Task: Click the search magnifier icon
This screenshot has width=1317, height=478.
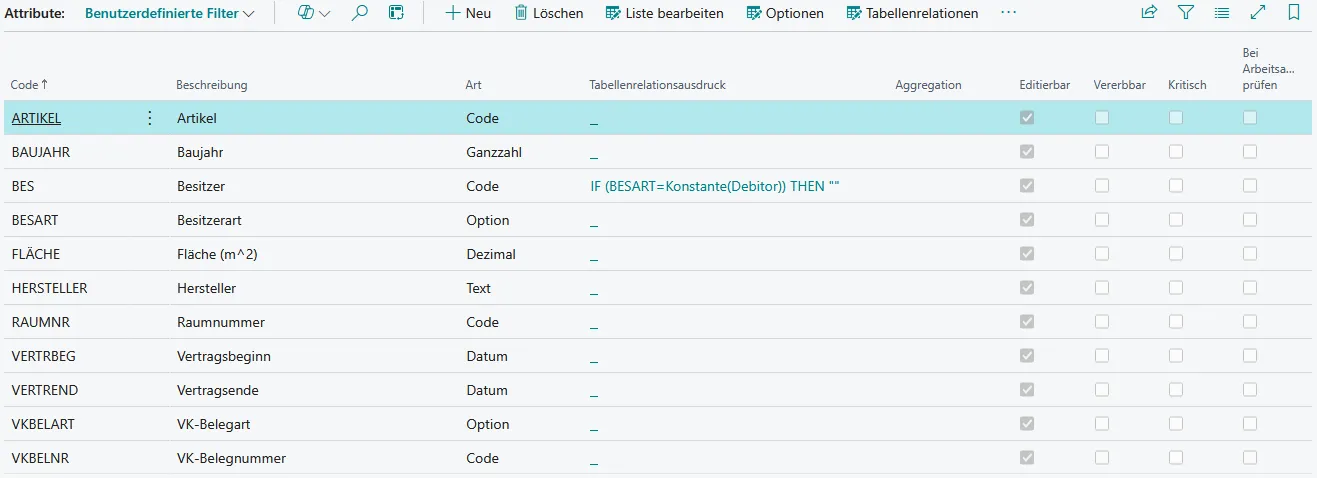Action: 360,13
